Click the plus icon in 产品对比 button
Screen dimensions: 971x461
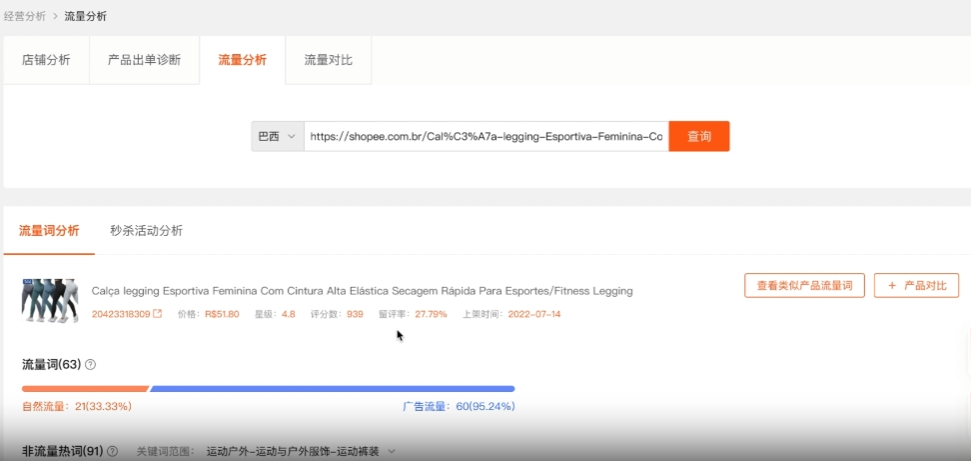point(890,285)
